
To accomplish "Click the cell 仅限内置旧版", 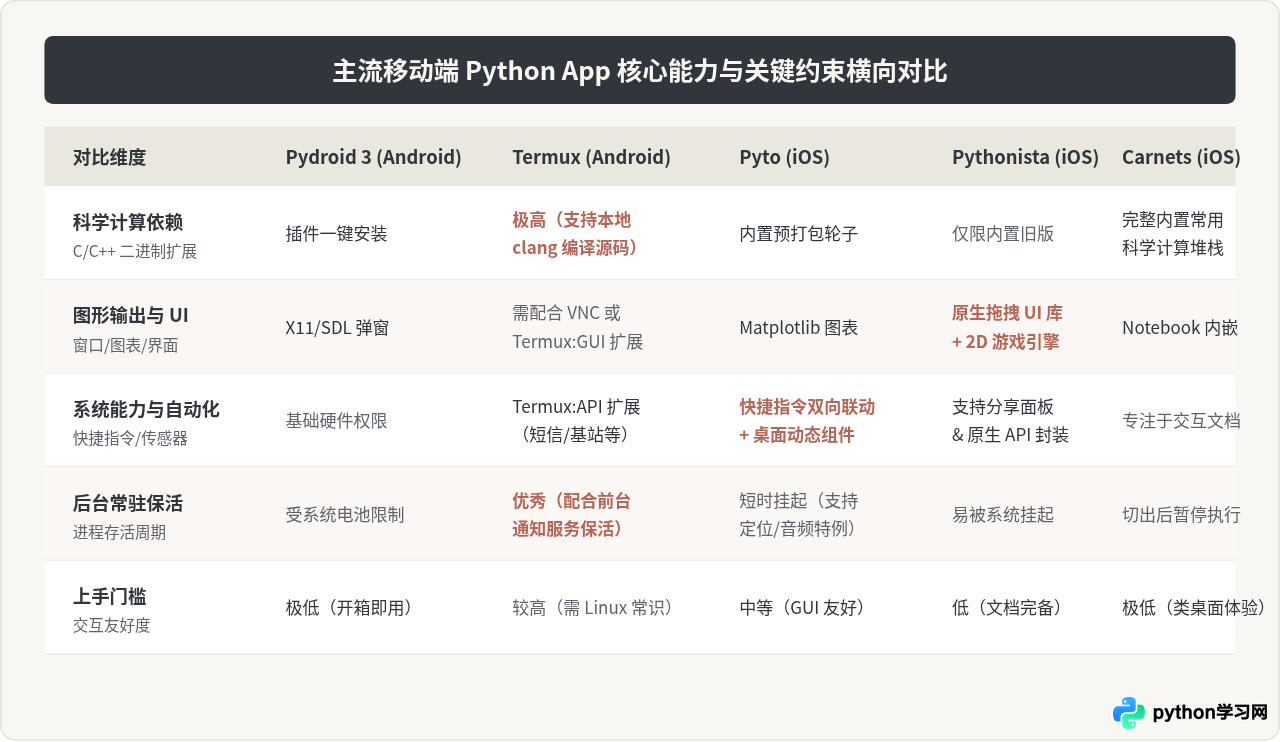I will [1003, 234].
